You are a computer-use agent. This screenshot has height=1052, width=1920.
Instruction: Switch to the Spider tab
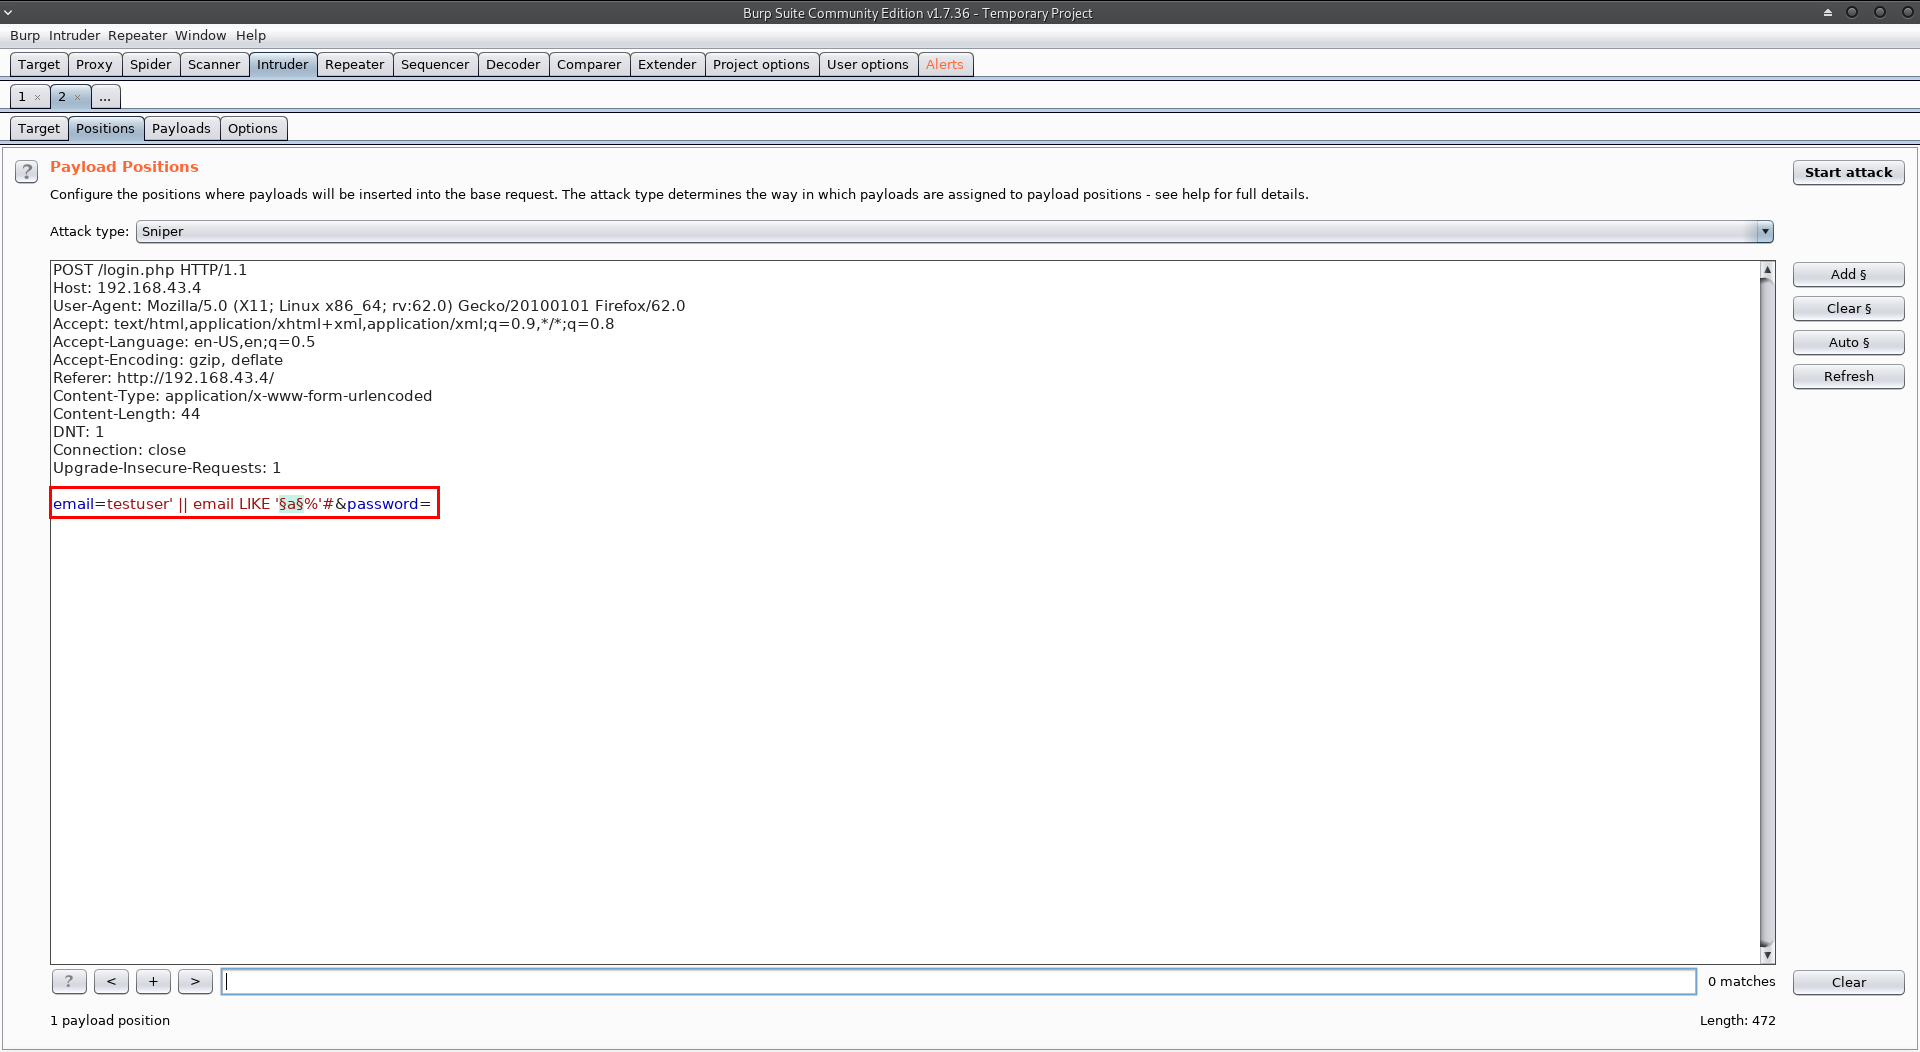point(151,65)
